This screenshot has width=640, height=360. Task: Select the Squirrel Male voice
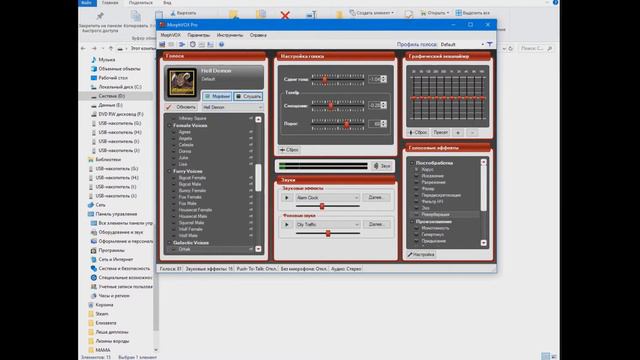191,223
